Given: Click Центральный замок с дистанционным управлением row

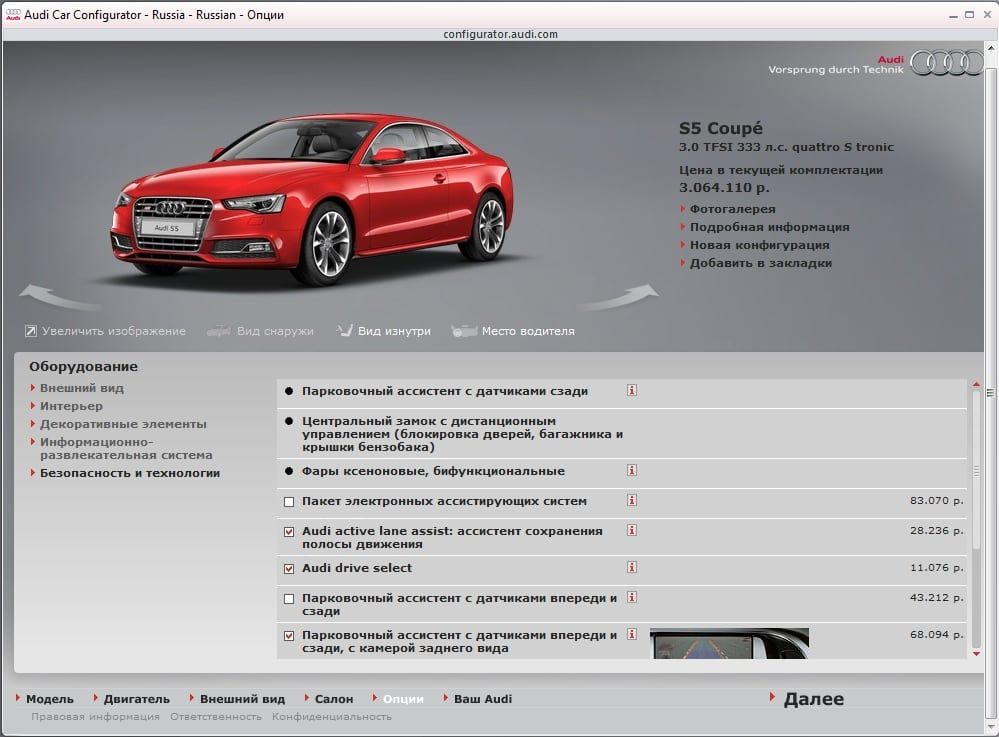Looking at the screenshot, I should tap(622, 434).
